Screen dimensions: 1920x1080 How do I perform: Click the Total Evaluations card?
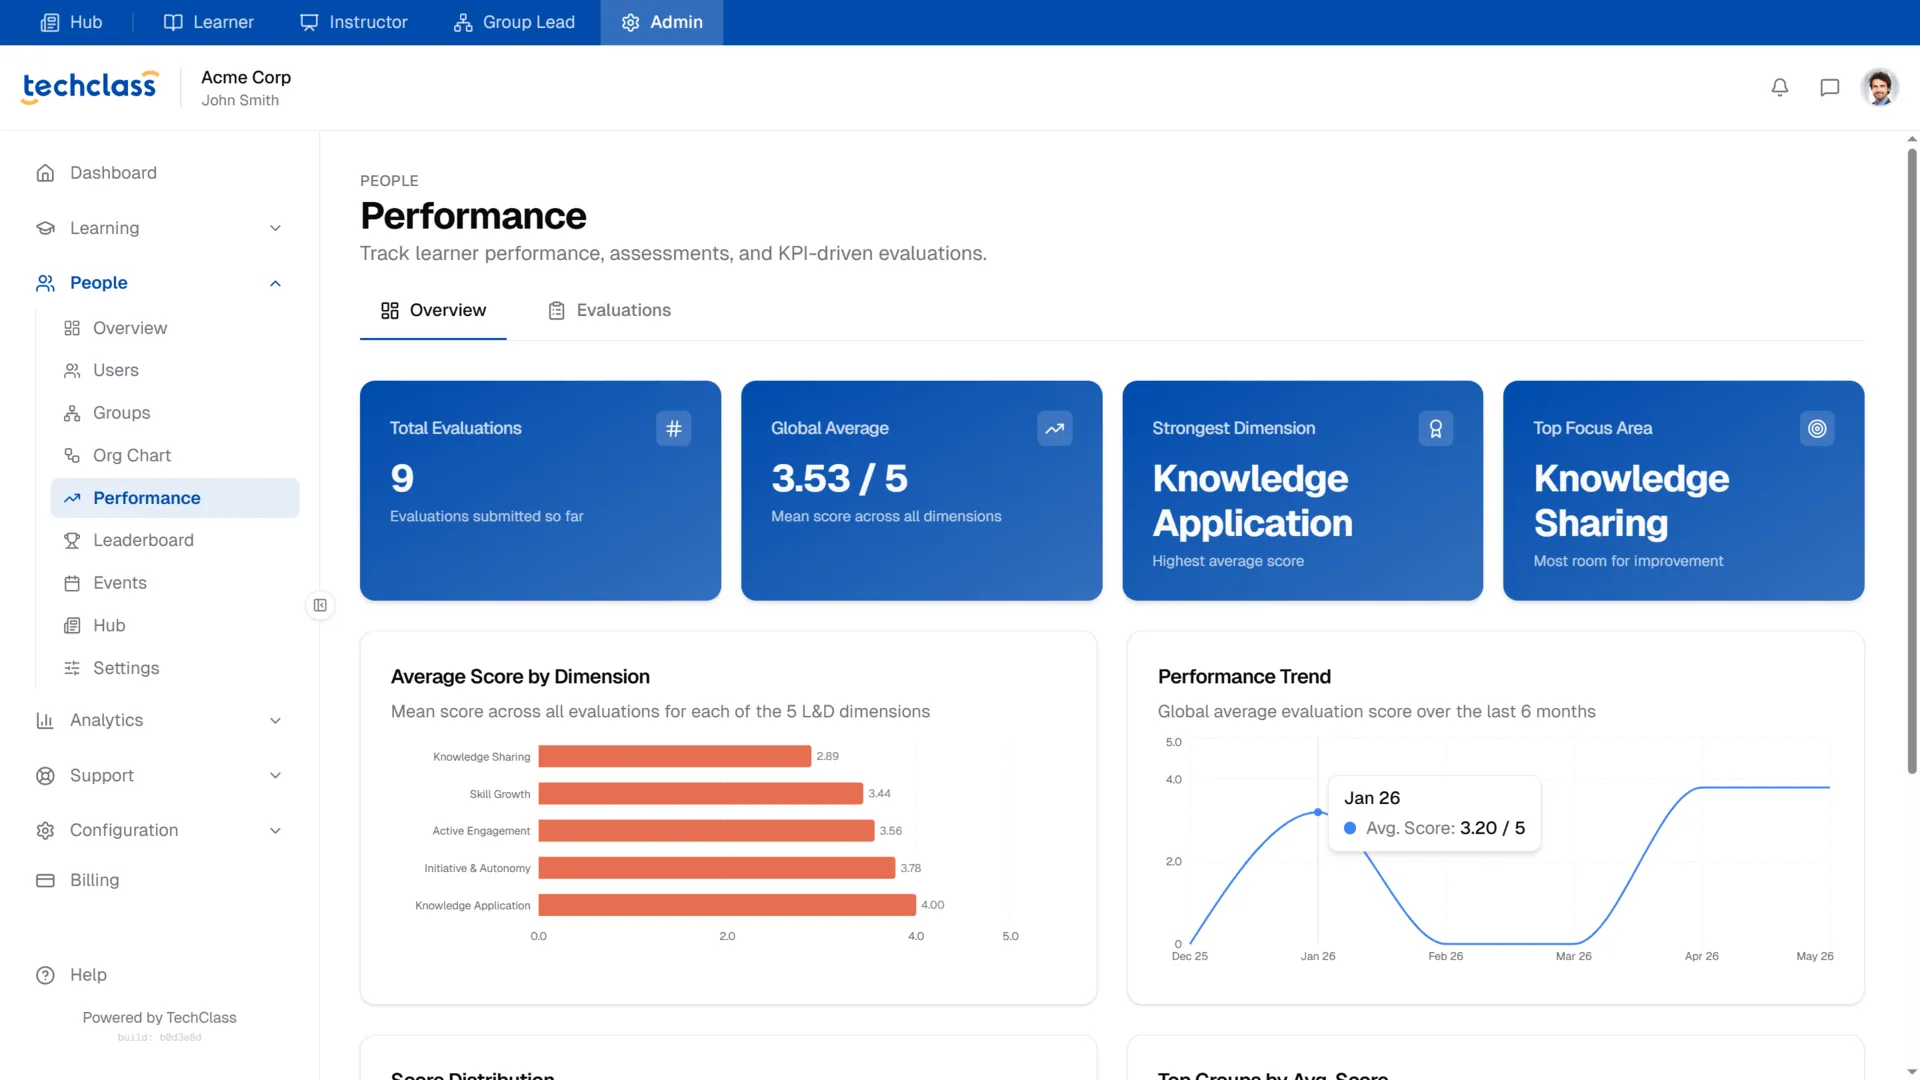540,490
